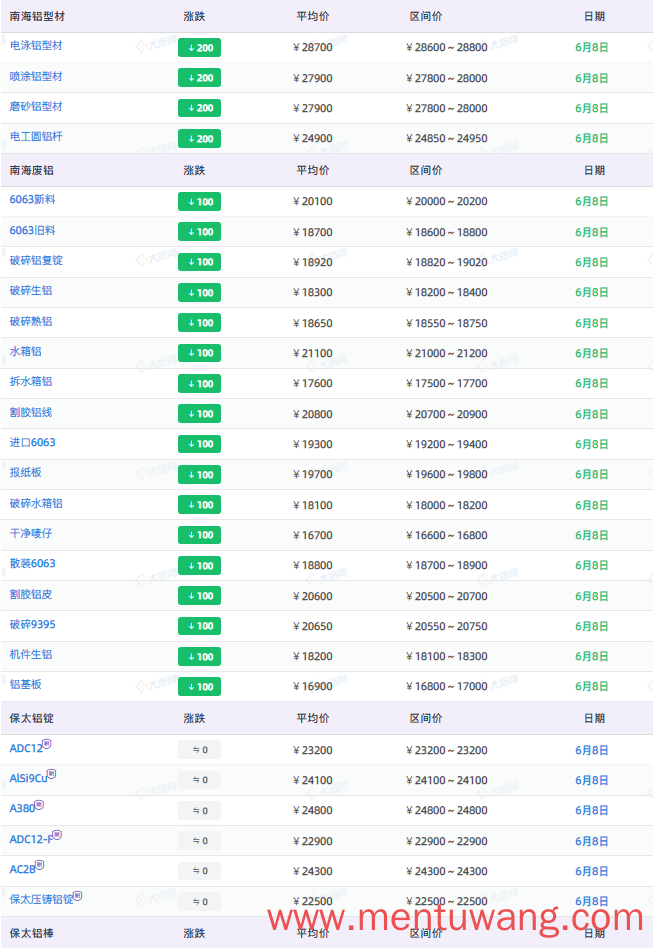653x948 pixels.
Task: Open the ADC12 ingot link
Action: tap(26, 748)
